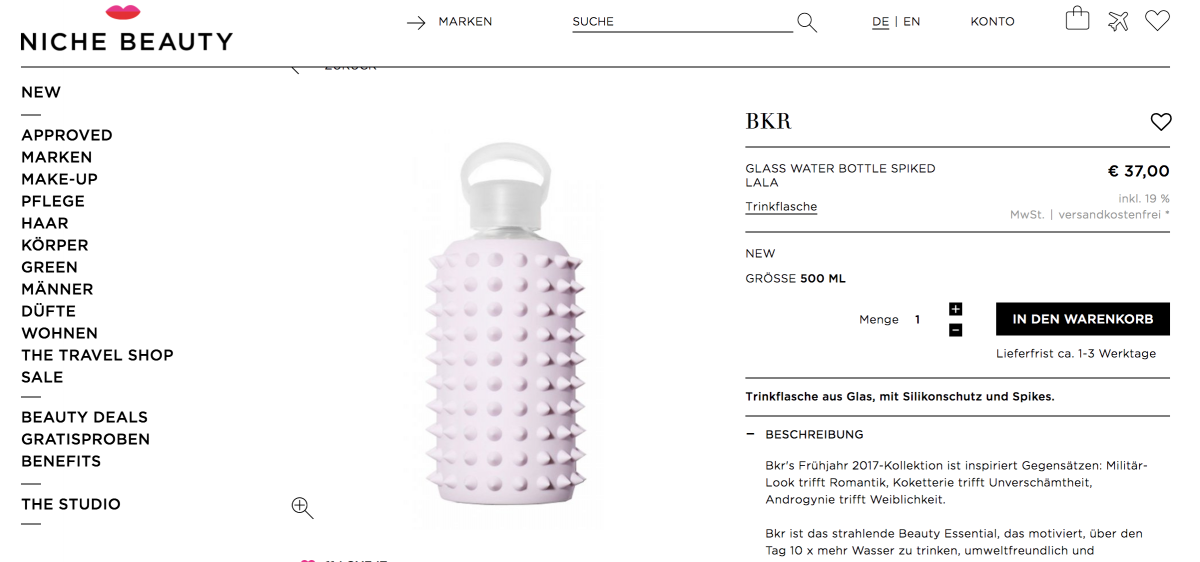Click the Niche Beauty lips logo
The height and width of the screenshot is (562, 1200).
point(123,13)
